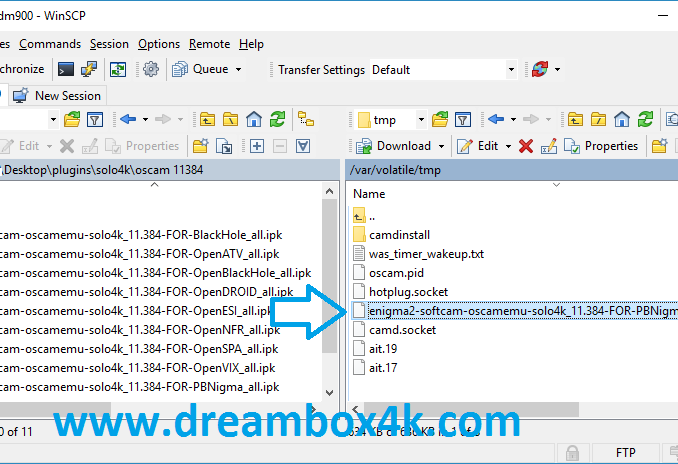Click the local panel filter icon

pos(95,119)
